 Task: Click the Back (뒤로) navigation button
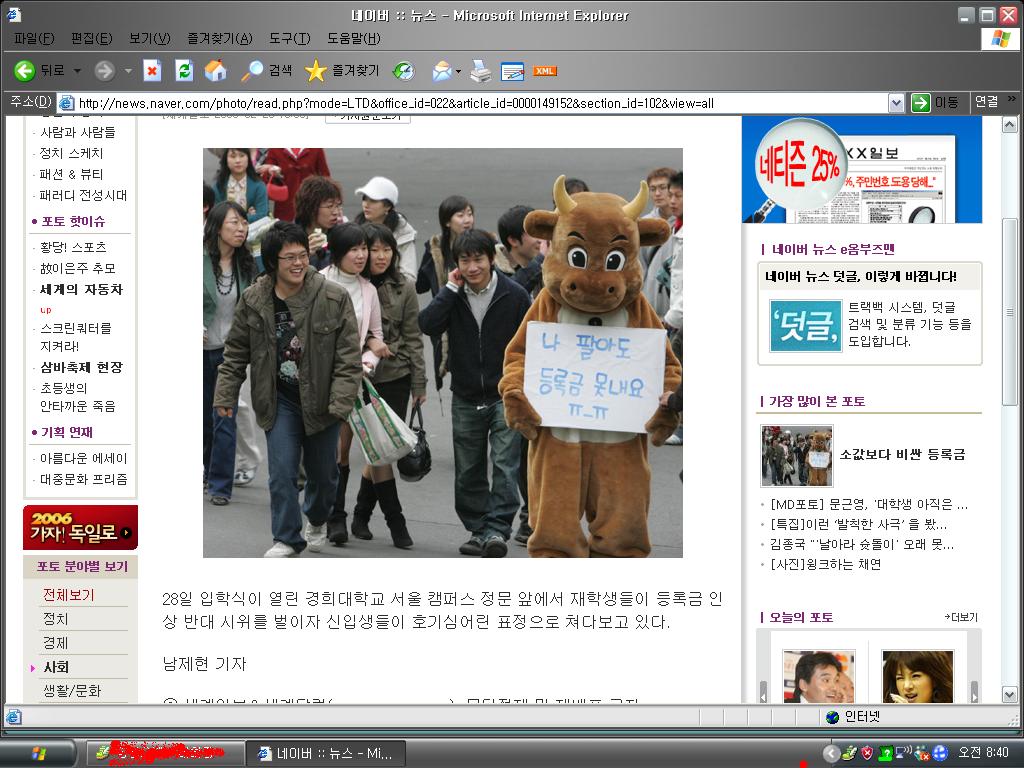tap(40, 70)
